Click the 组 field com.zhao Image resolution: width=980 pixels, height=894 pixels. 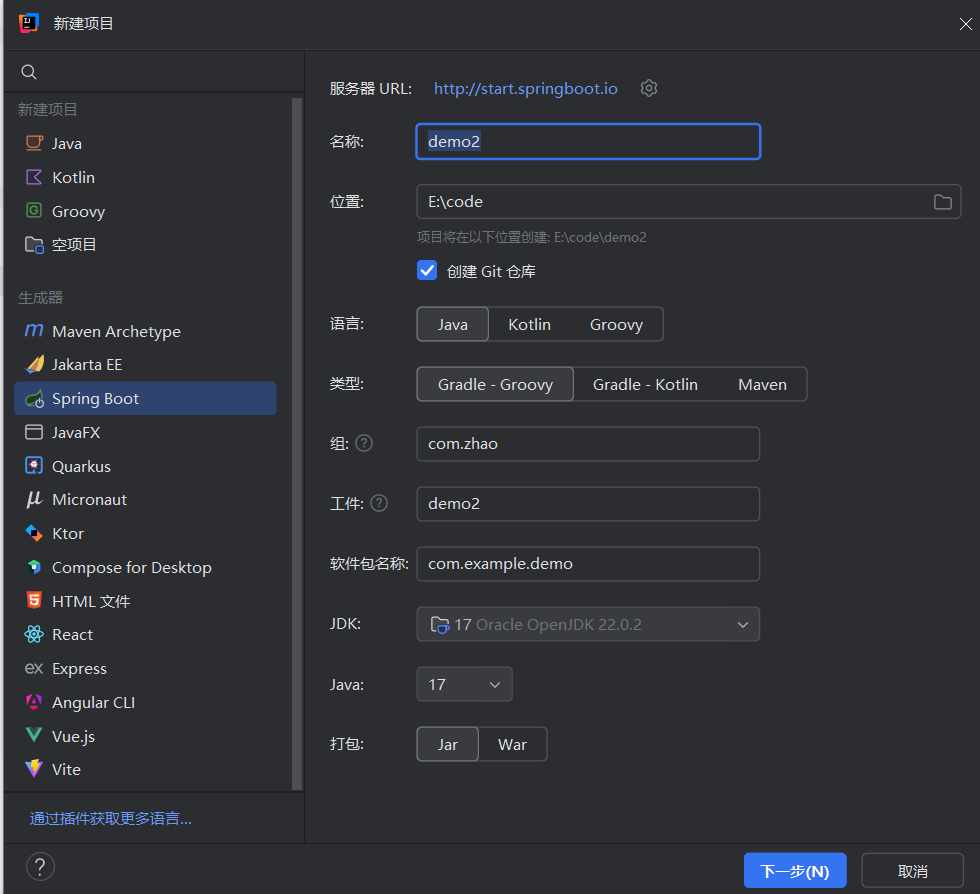[588, 444]
